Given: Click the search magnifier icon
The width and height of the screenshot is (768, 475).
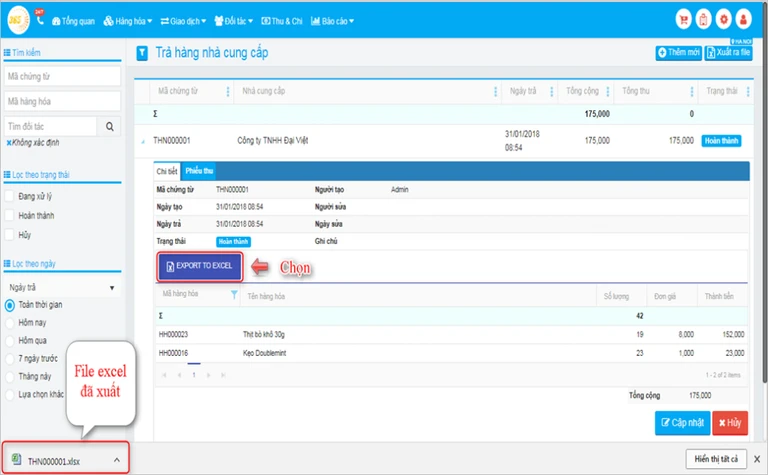Looking at the screenshot, I should pos(110,126).
